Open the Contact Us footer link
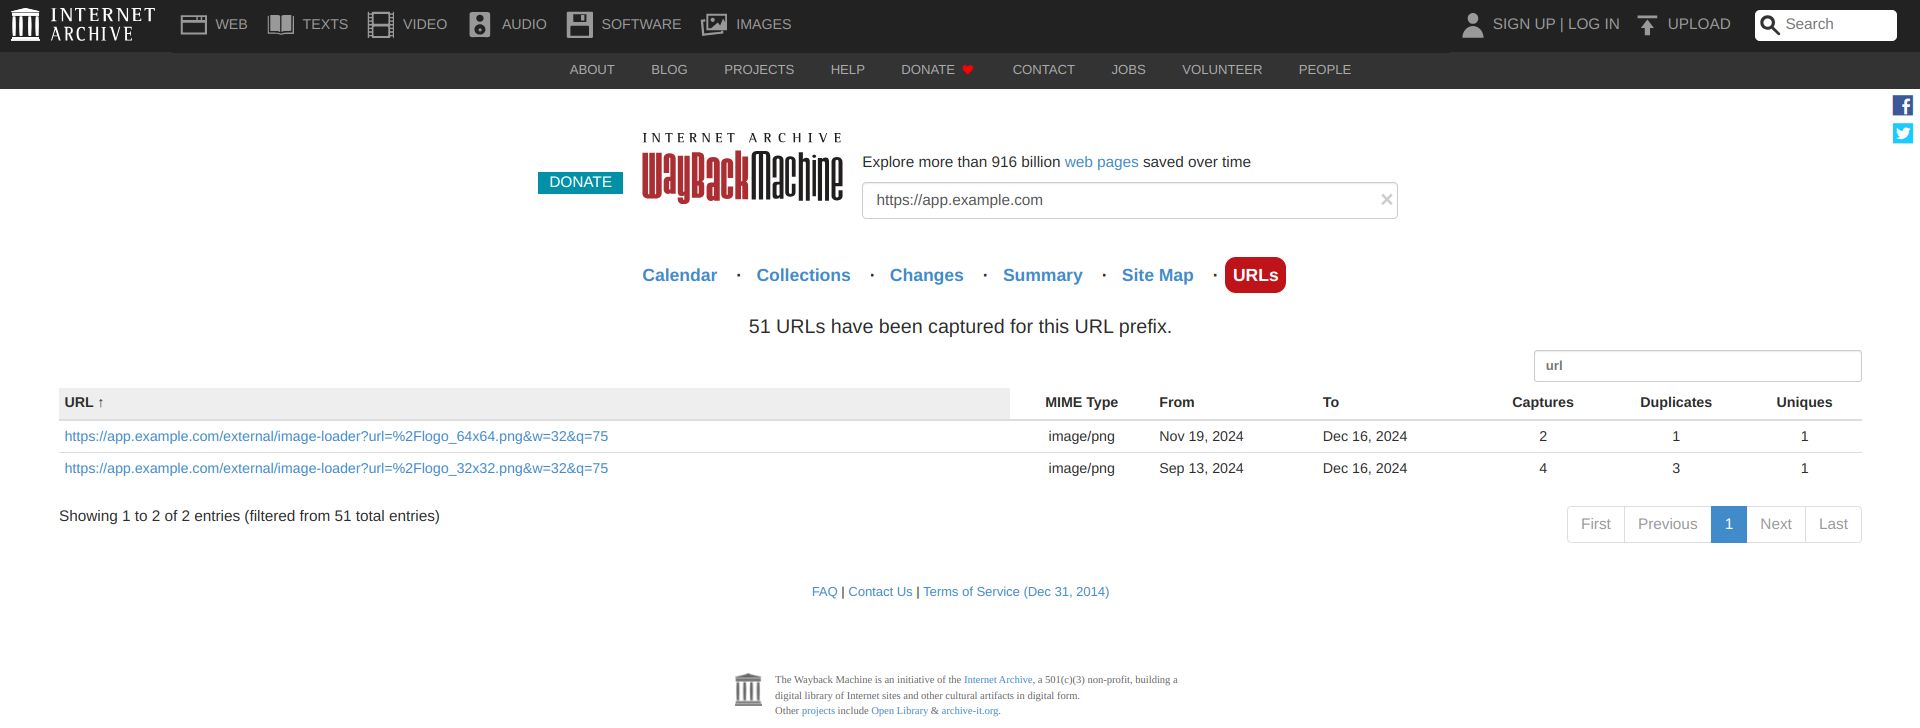This screenshot has height=728, width=1920. [880, 592]
